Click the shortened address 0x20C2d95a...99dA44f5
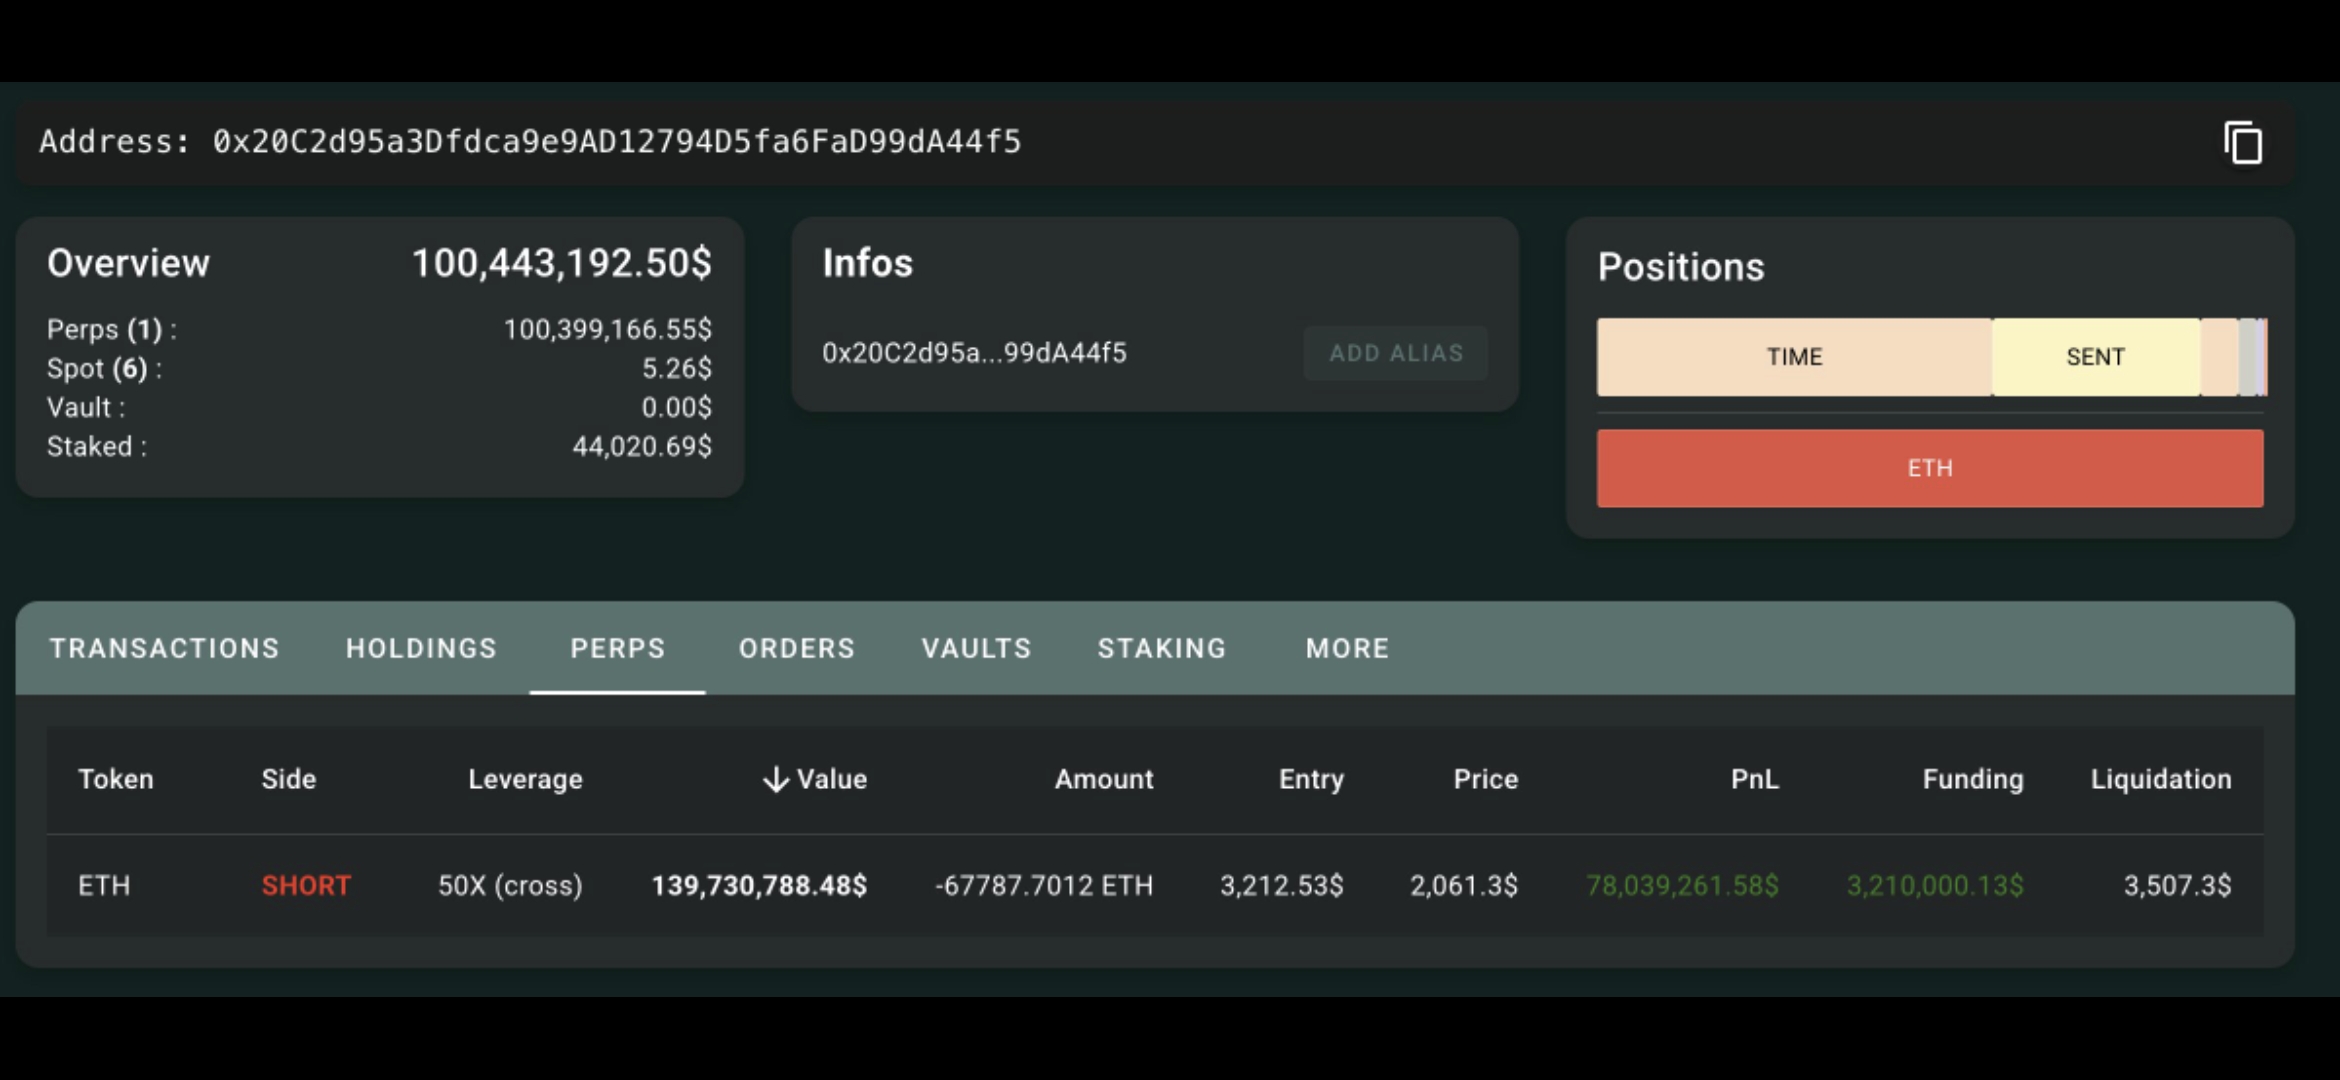Screen dimensions: 2340x1080 coord(973,353)
